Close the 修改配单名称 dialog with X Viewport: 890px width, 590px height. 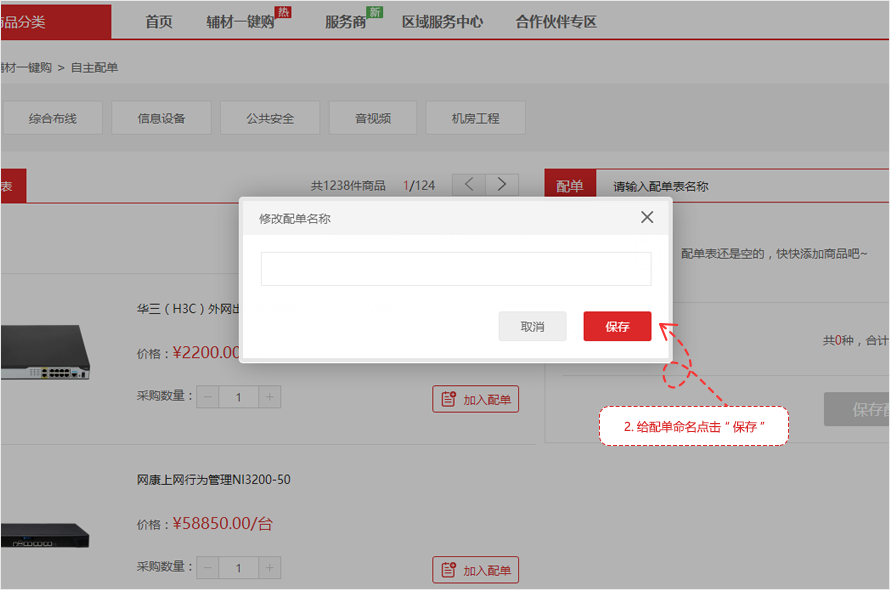647,217
